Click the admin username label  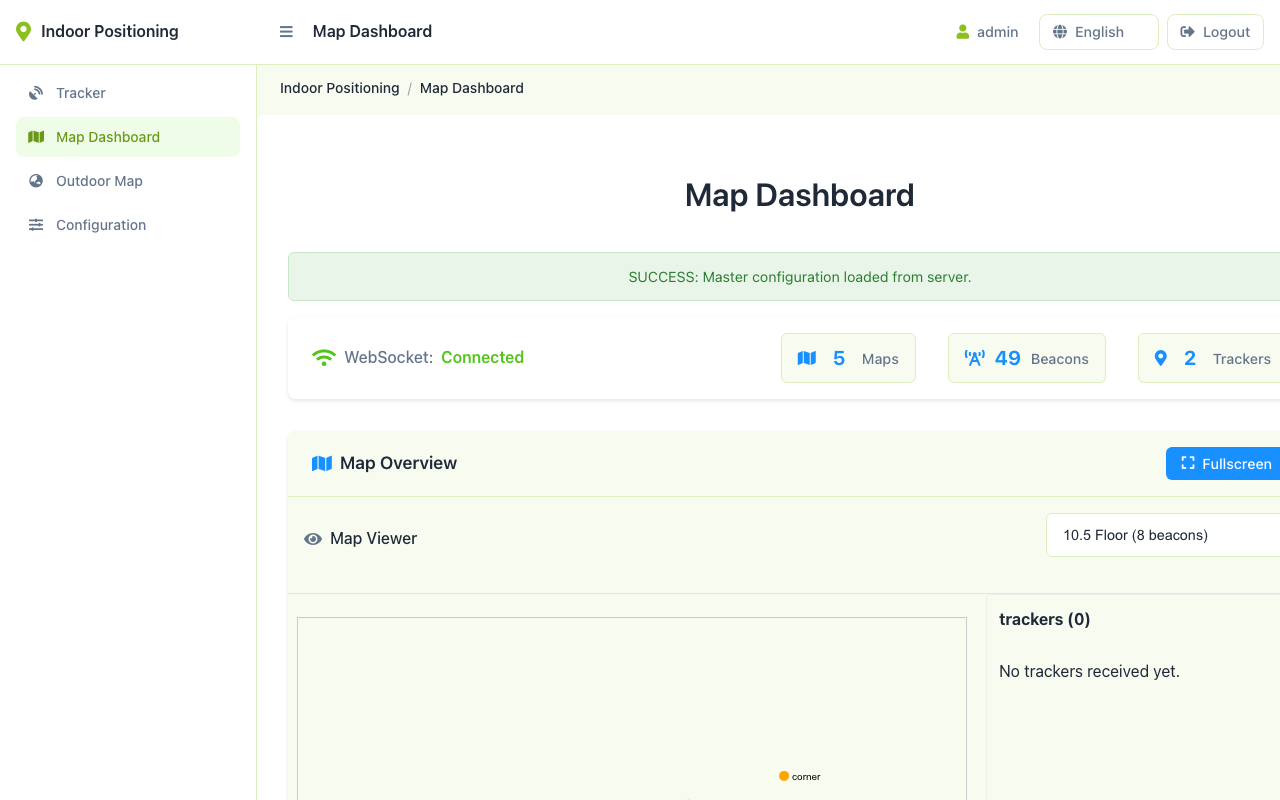(x=998, y=32)
